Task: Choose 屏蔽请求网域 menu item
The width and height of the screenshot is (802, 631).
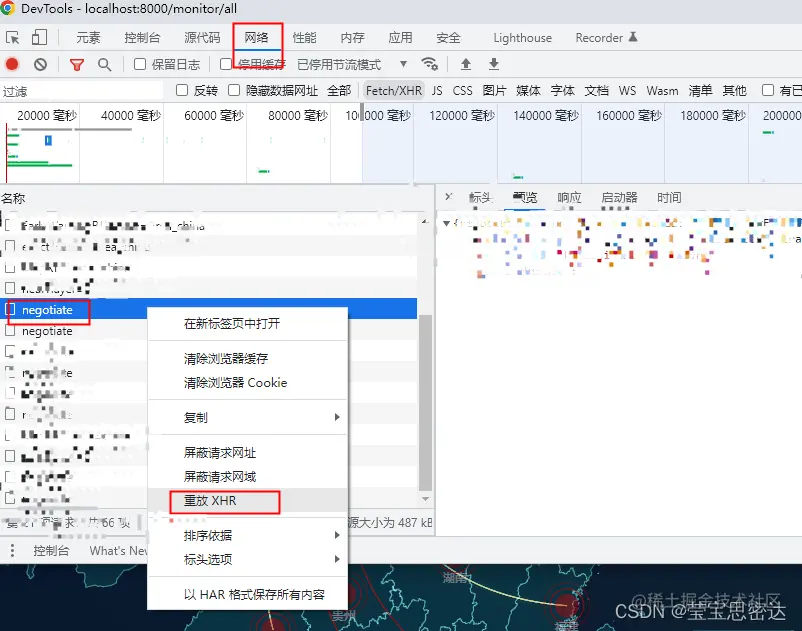Action: point(248,477)
